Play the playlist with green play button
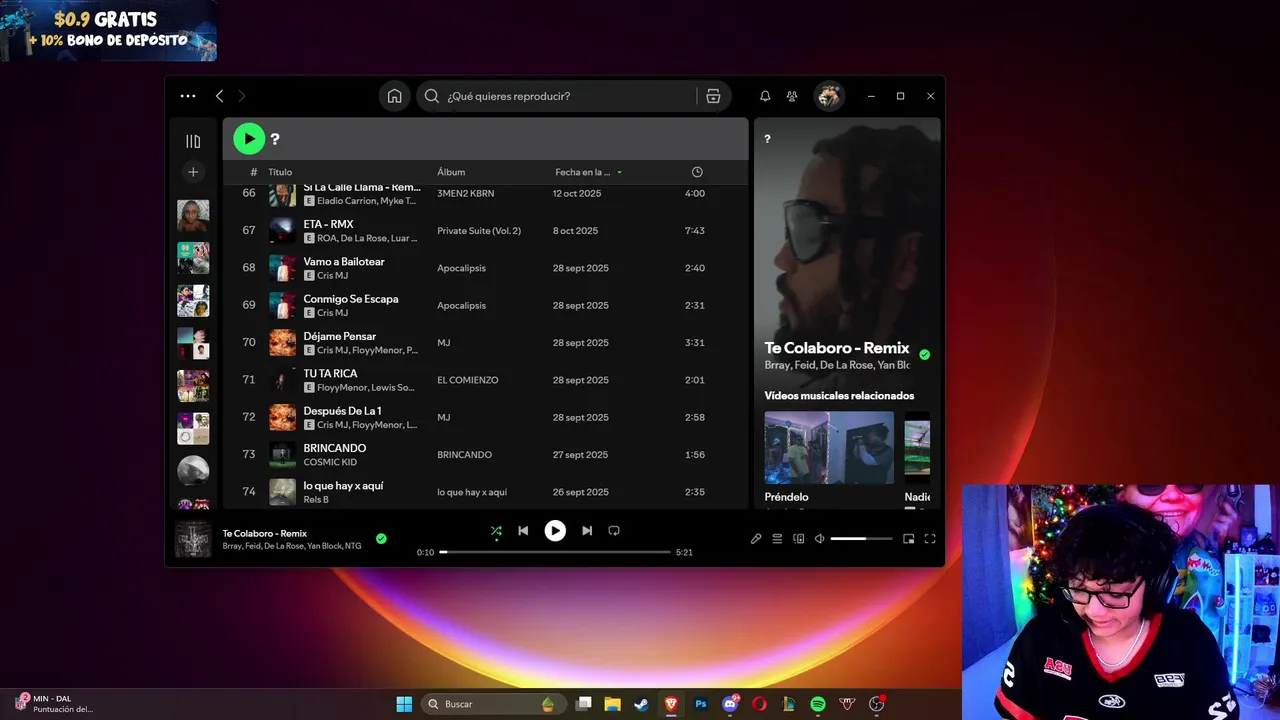This screenshot has height=720, width=1280. [x=249, y=139]
